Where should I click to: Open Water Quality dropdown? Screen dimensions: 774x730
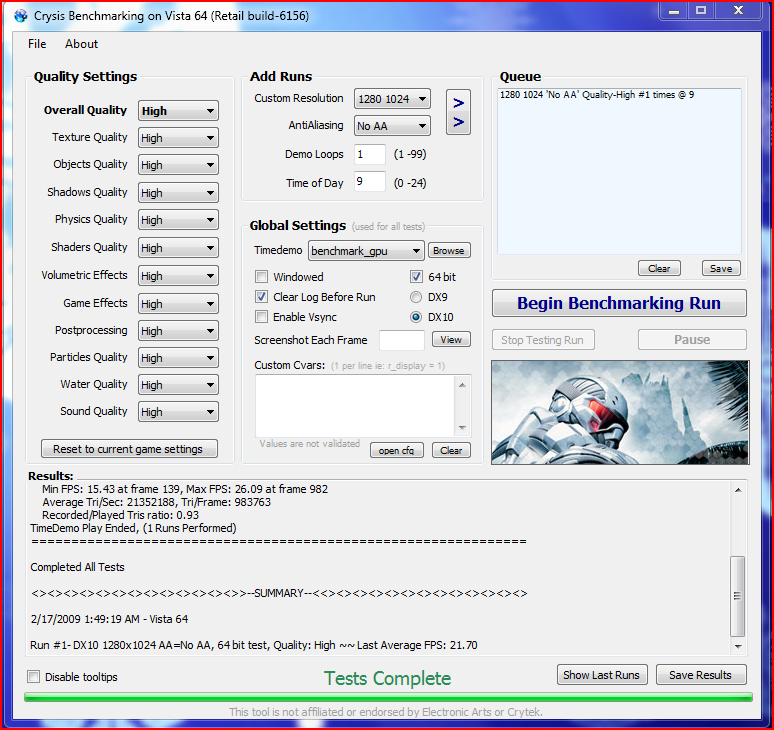click(178, 384)
